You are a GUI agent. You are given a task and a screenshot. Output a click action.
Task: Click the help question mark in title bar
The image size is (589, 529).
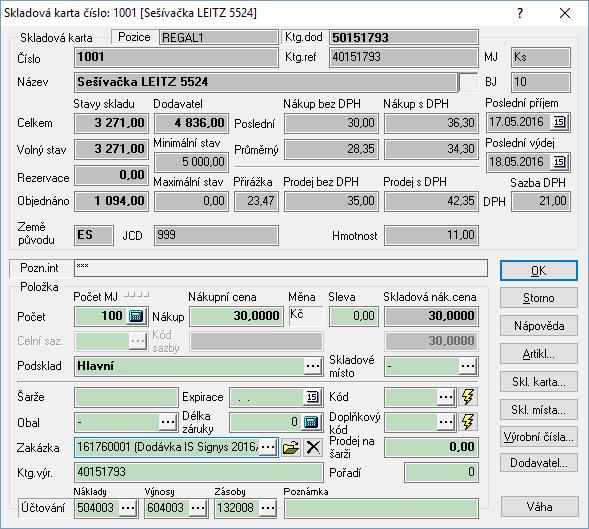tap(520, 14)
